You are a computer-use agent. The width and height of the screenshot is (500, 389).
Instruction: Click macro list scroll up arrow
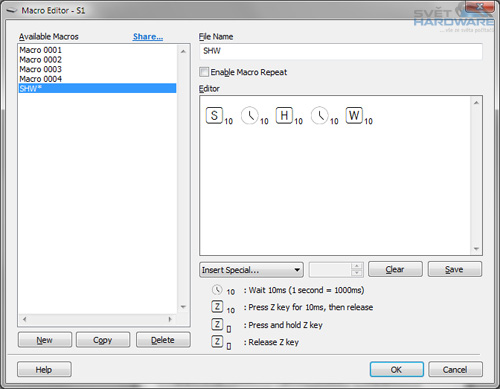point(183,51)
